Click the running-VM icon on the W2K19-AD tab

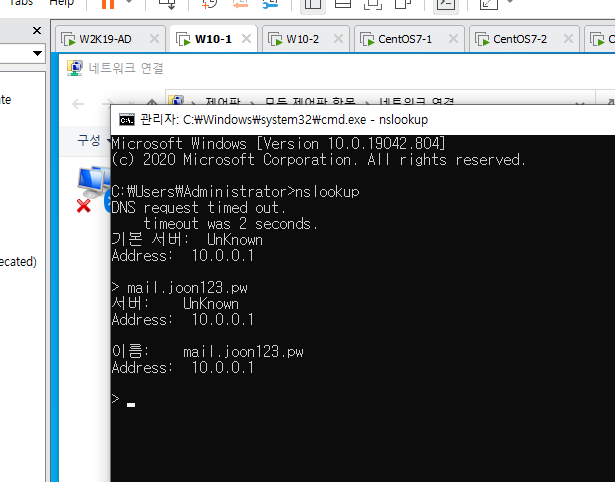tap(68, 39)
